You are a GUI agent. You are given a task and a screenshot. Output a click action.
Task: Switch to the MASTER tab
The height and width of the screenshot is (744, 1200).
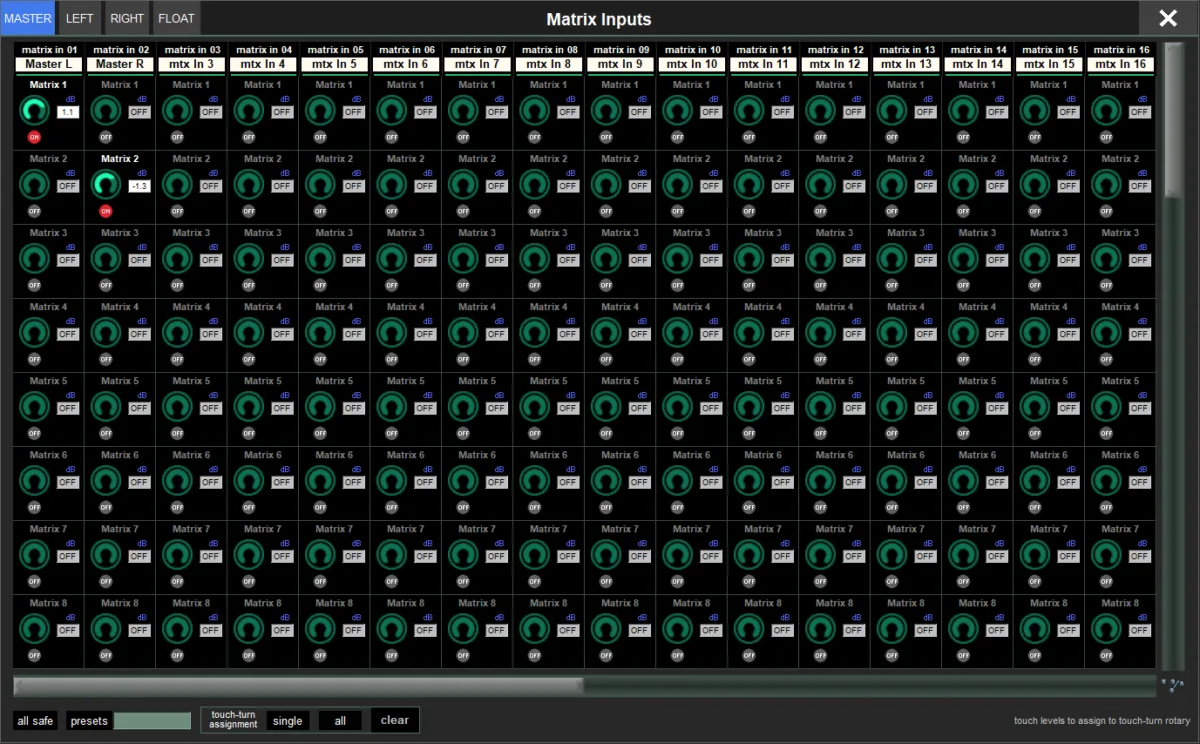(28, 18)
